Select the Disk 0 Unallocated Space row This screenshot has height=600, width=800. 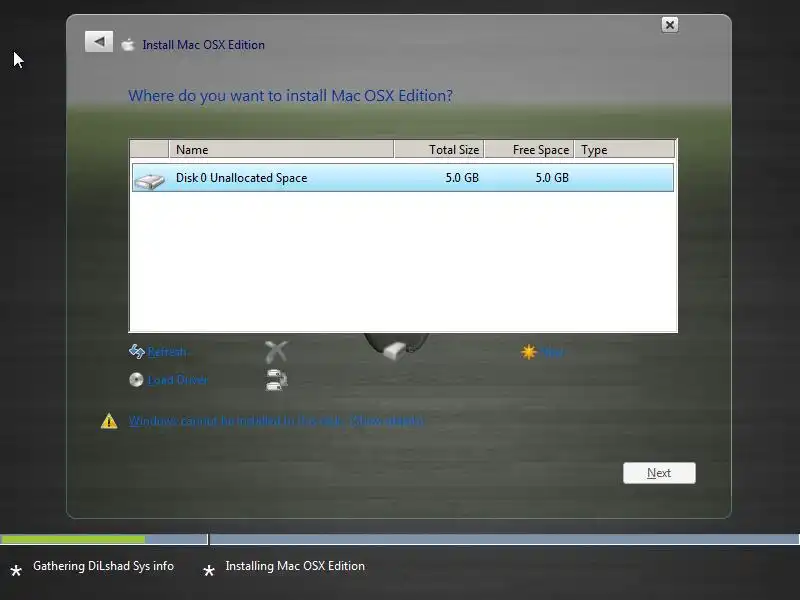click(403, 178)
